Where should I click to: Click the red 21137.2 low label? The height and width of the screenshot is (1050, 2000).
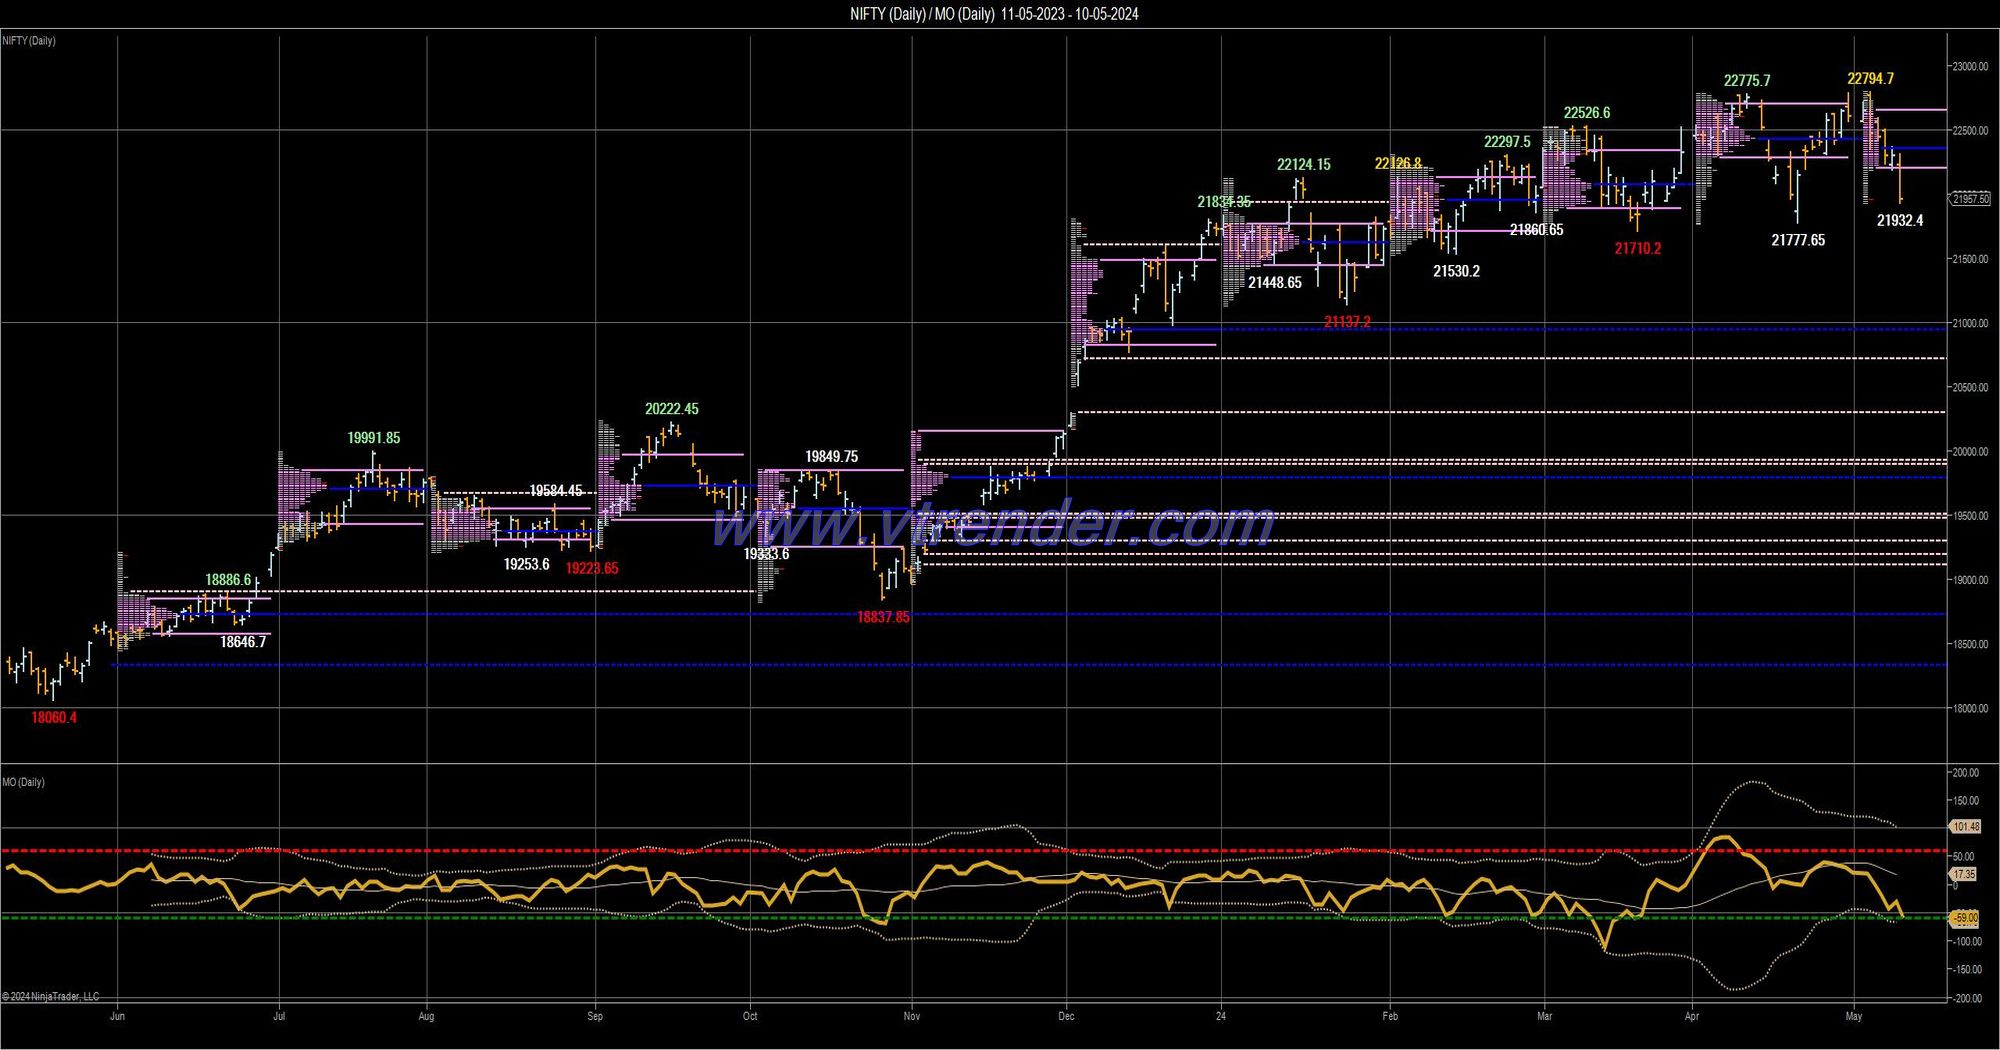tap(1348, 322)
